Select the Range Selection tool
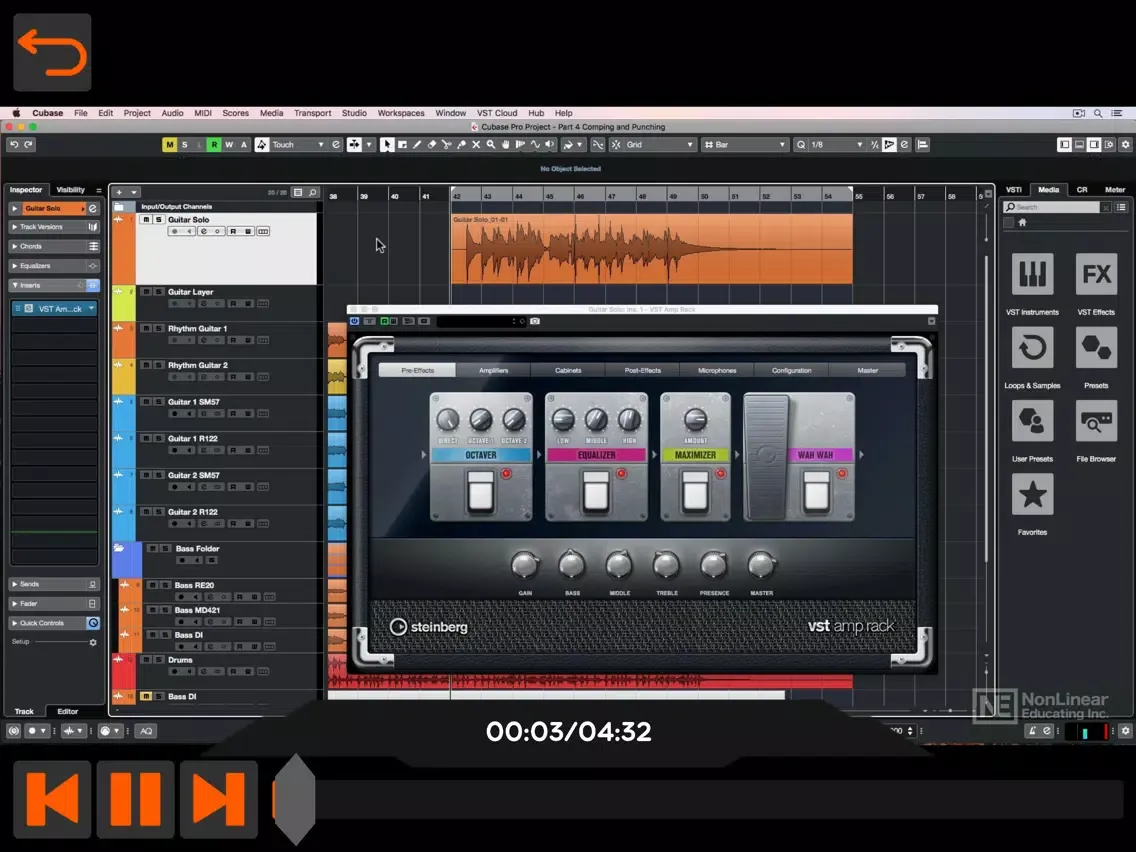The height and width of the screenshot is (852, 1136). click(x=402, y=145)
